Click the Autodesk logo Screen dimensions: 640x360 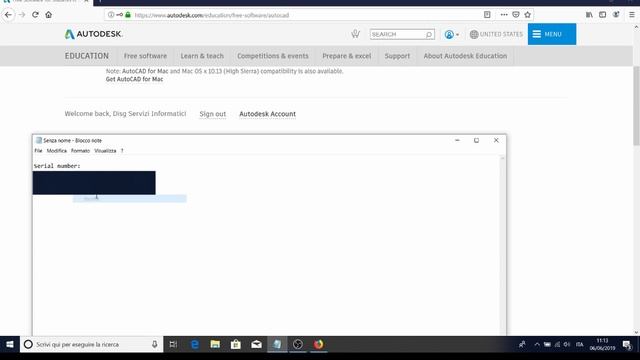point(93,34)
